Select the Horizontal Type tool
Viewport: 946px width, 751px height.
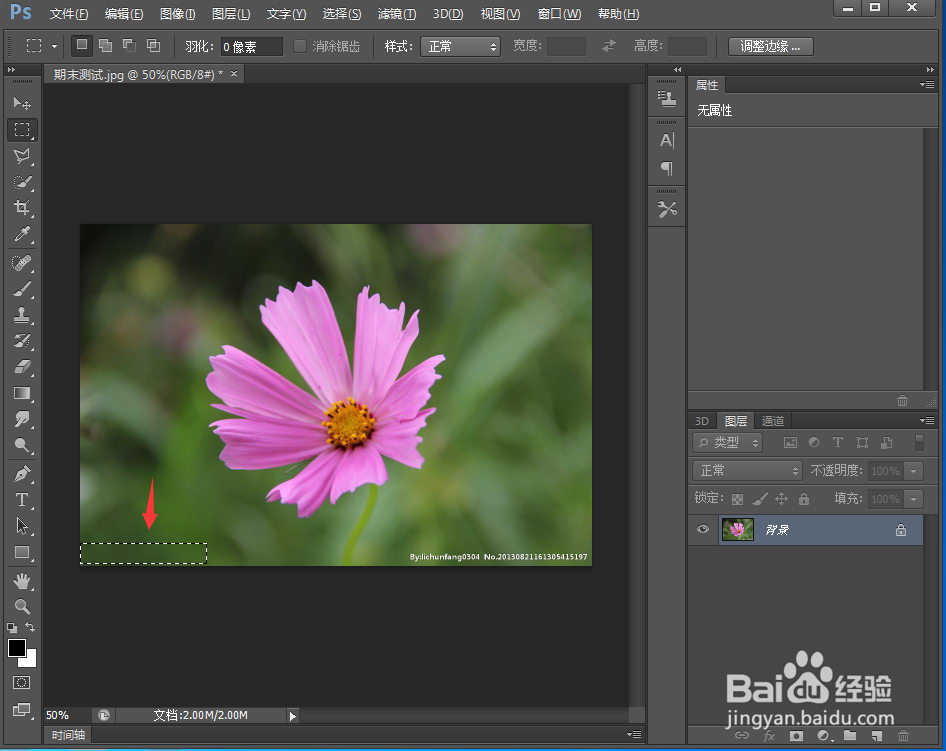[22, 500]
